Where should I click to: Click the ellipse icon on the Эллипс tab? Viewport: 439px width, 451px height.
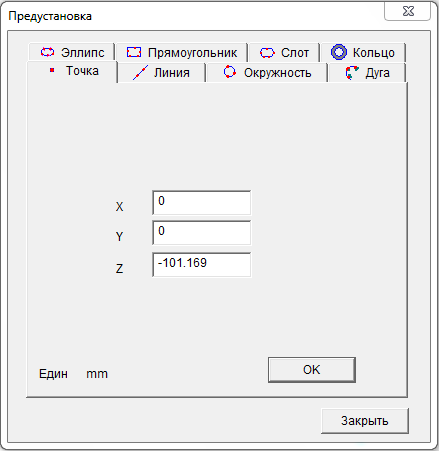pyautogui.click(x=47, y=52)
